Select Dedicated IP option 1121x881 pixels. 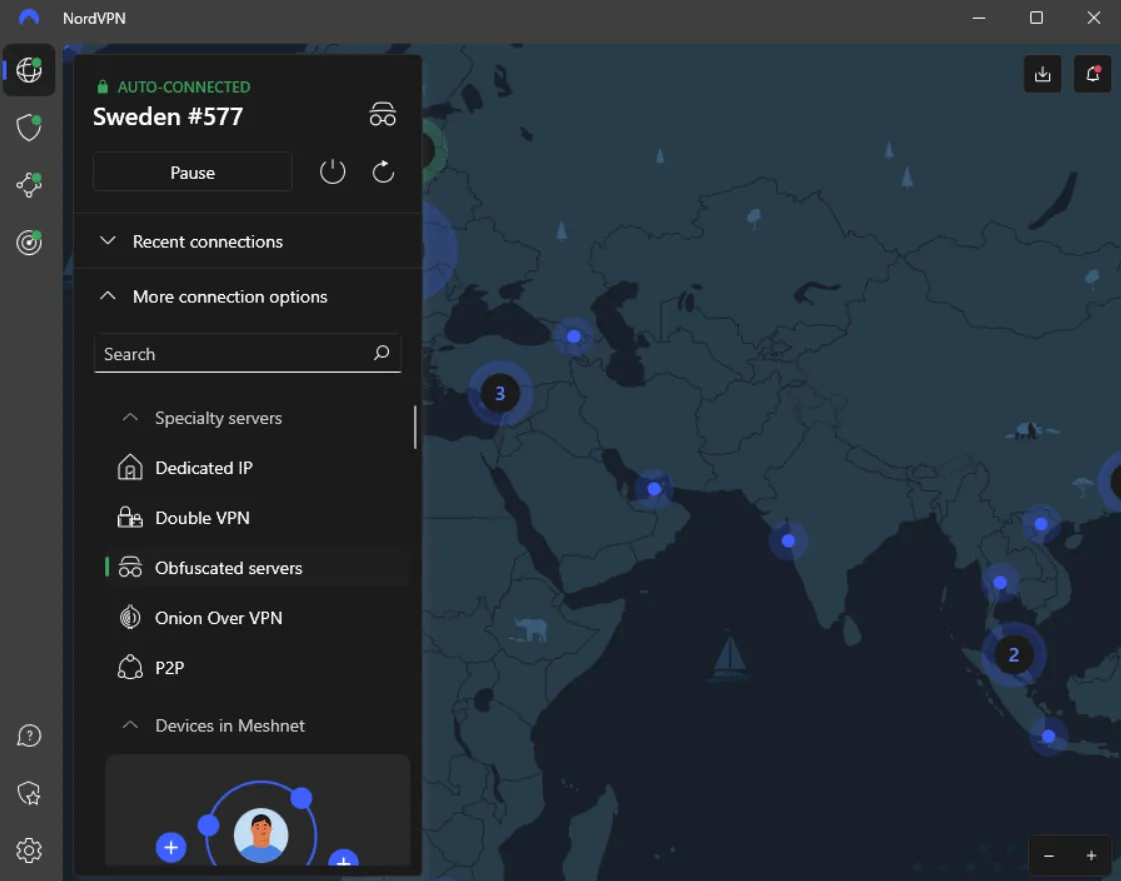203,468
